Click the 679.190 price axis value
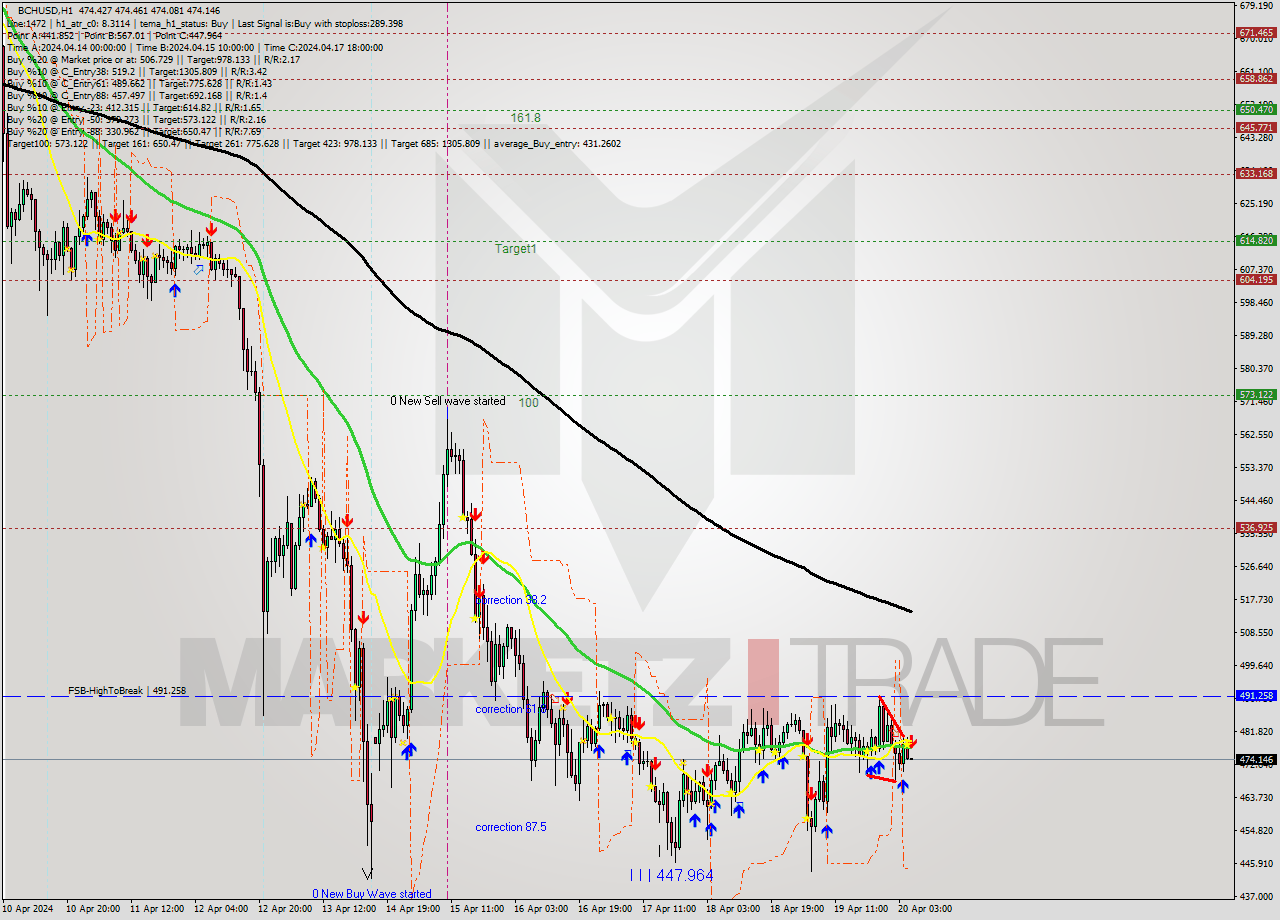The width and height of the screenshot is (1280, 920). (1255, 5)
